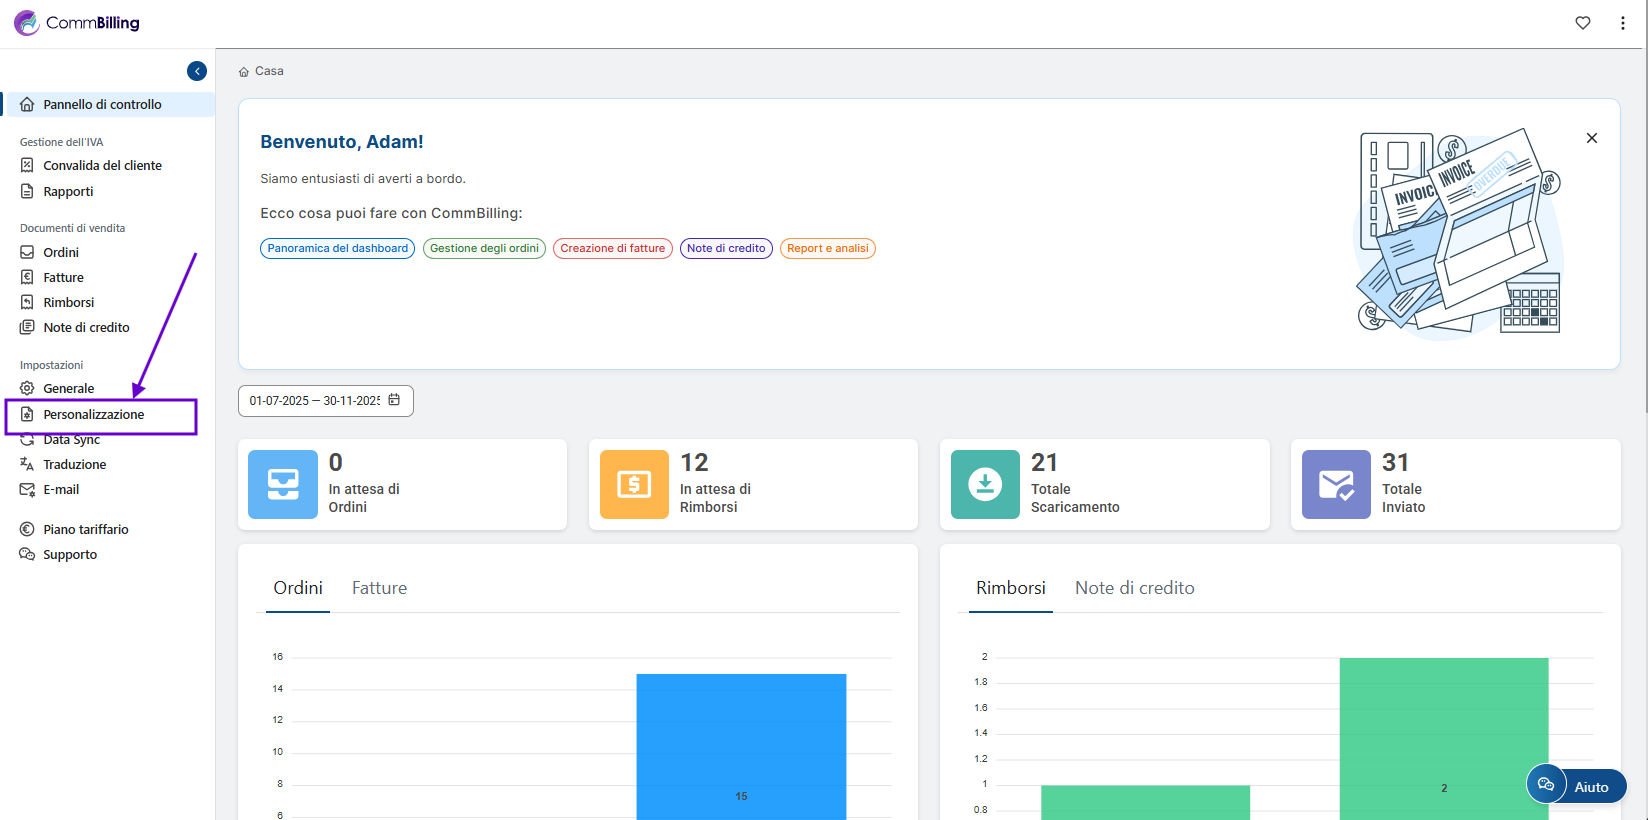Select the Panoramica del dashboard tag

click(337, 248)
